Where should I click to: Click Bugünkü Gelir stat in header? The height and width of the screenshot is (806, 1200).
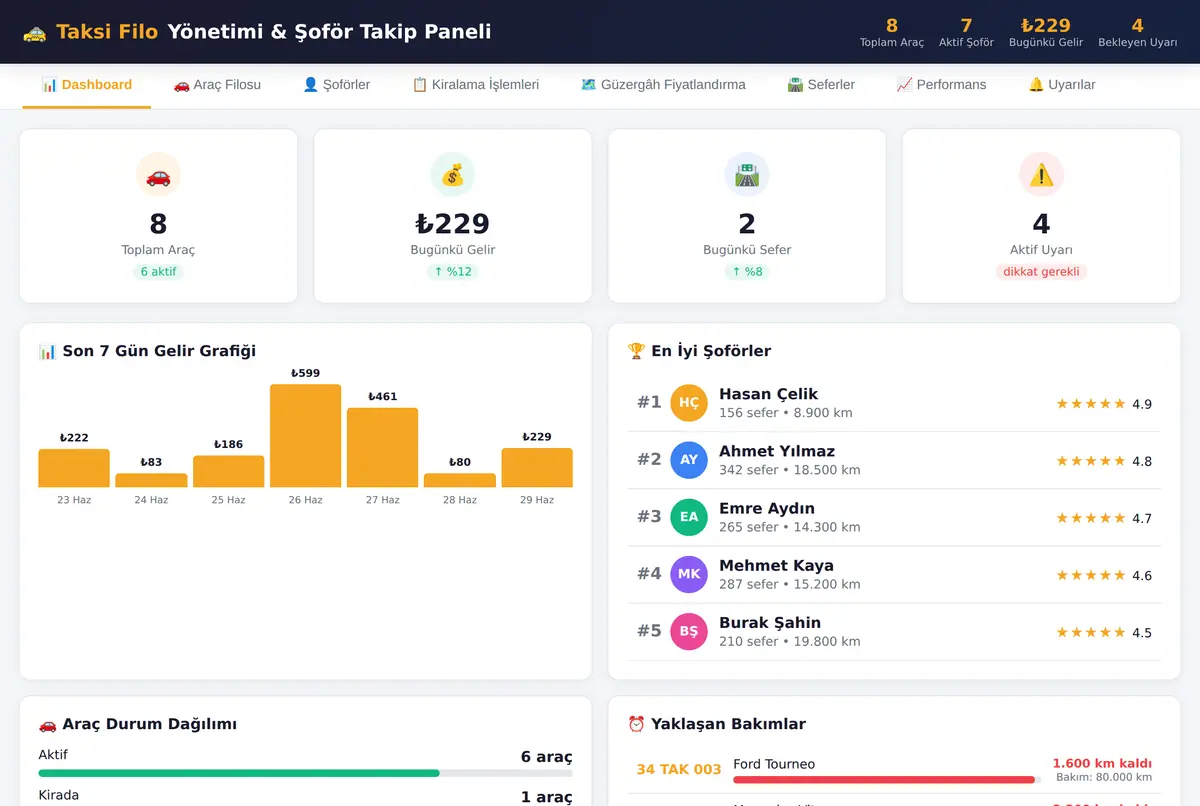point(1046,32)
